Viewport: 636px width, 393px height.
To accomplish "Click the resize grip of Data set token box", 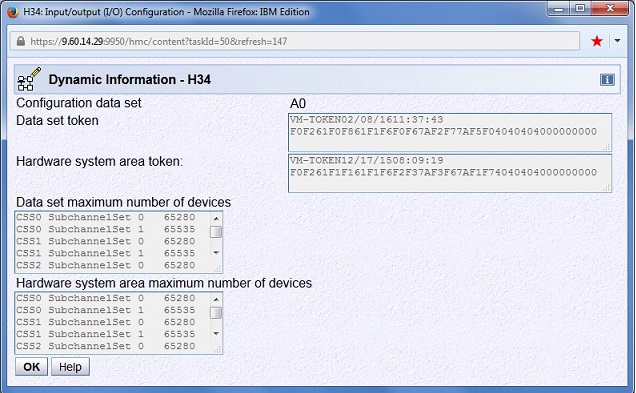I will pos(606,147).
